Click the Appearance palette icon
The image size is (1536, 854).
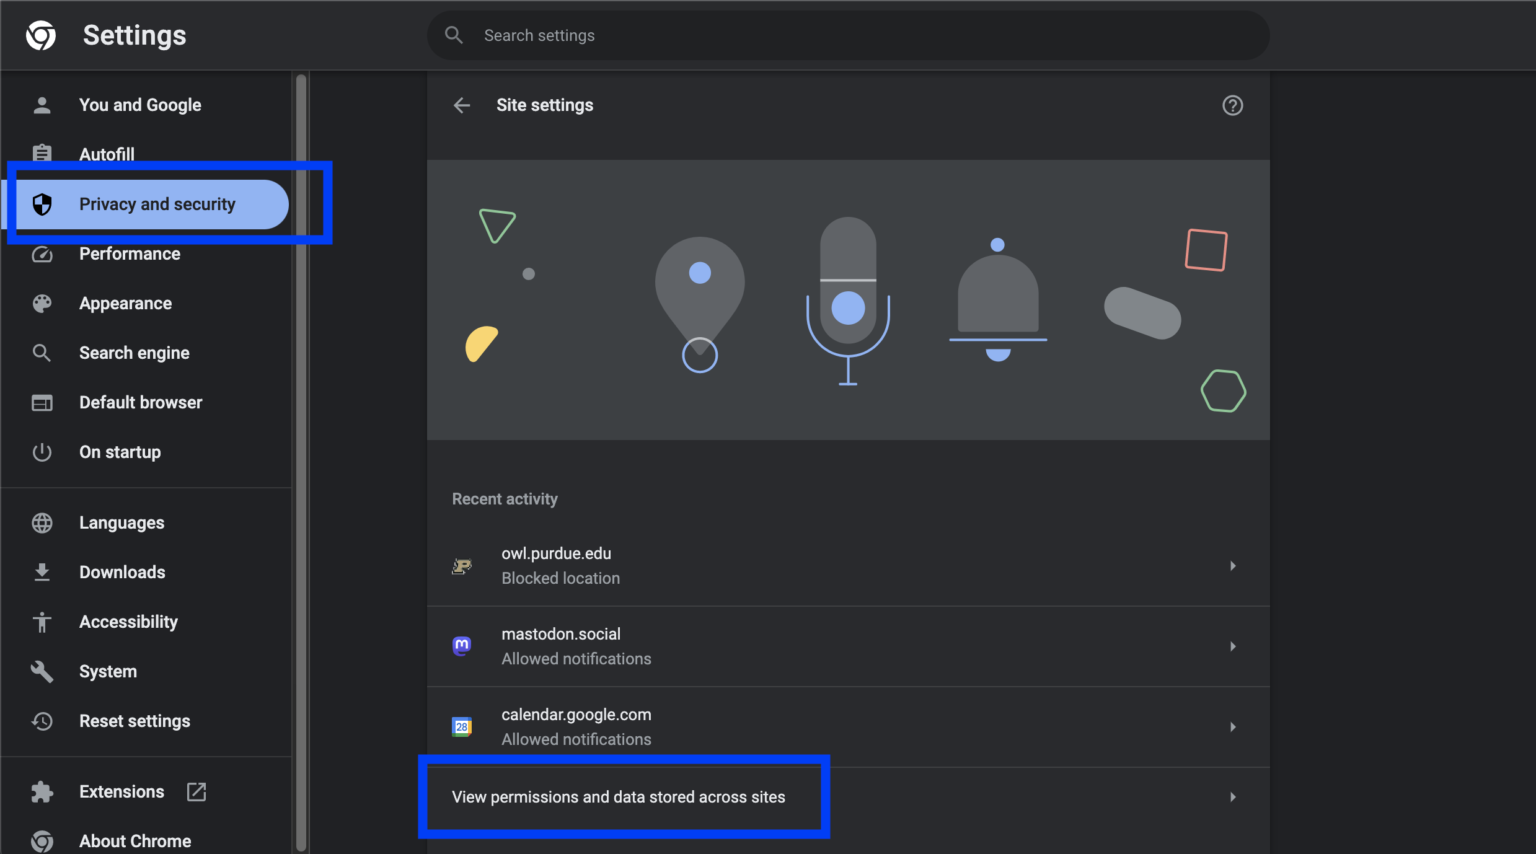point(42,303)
